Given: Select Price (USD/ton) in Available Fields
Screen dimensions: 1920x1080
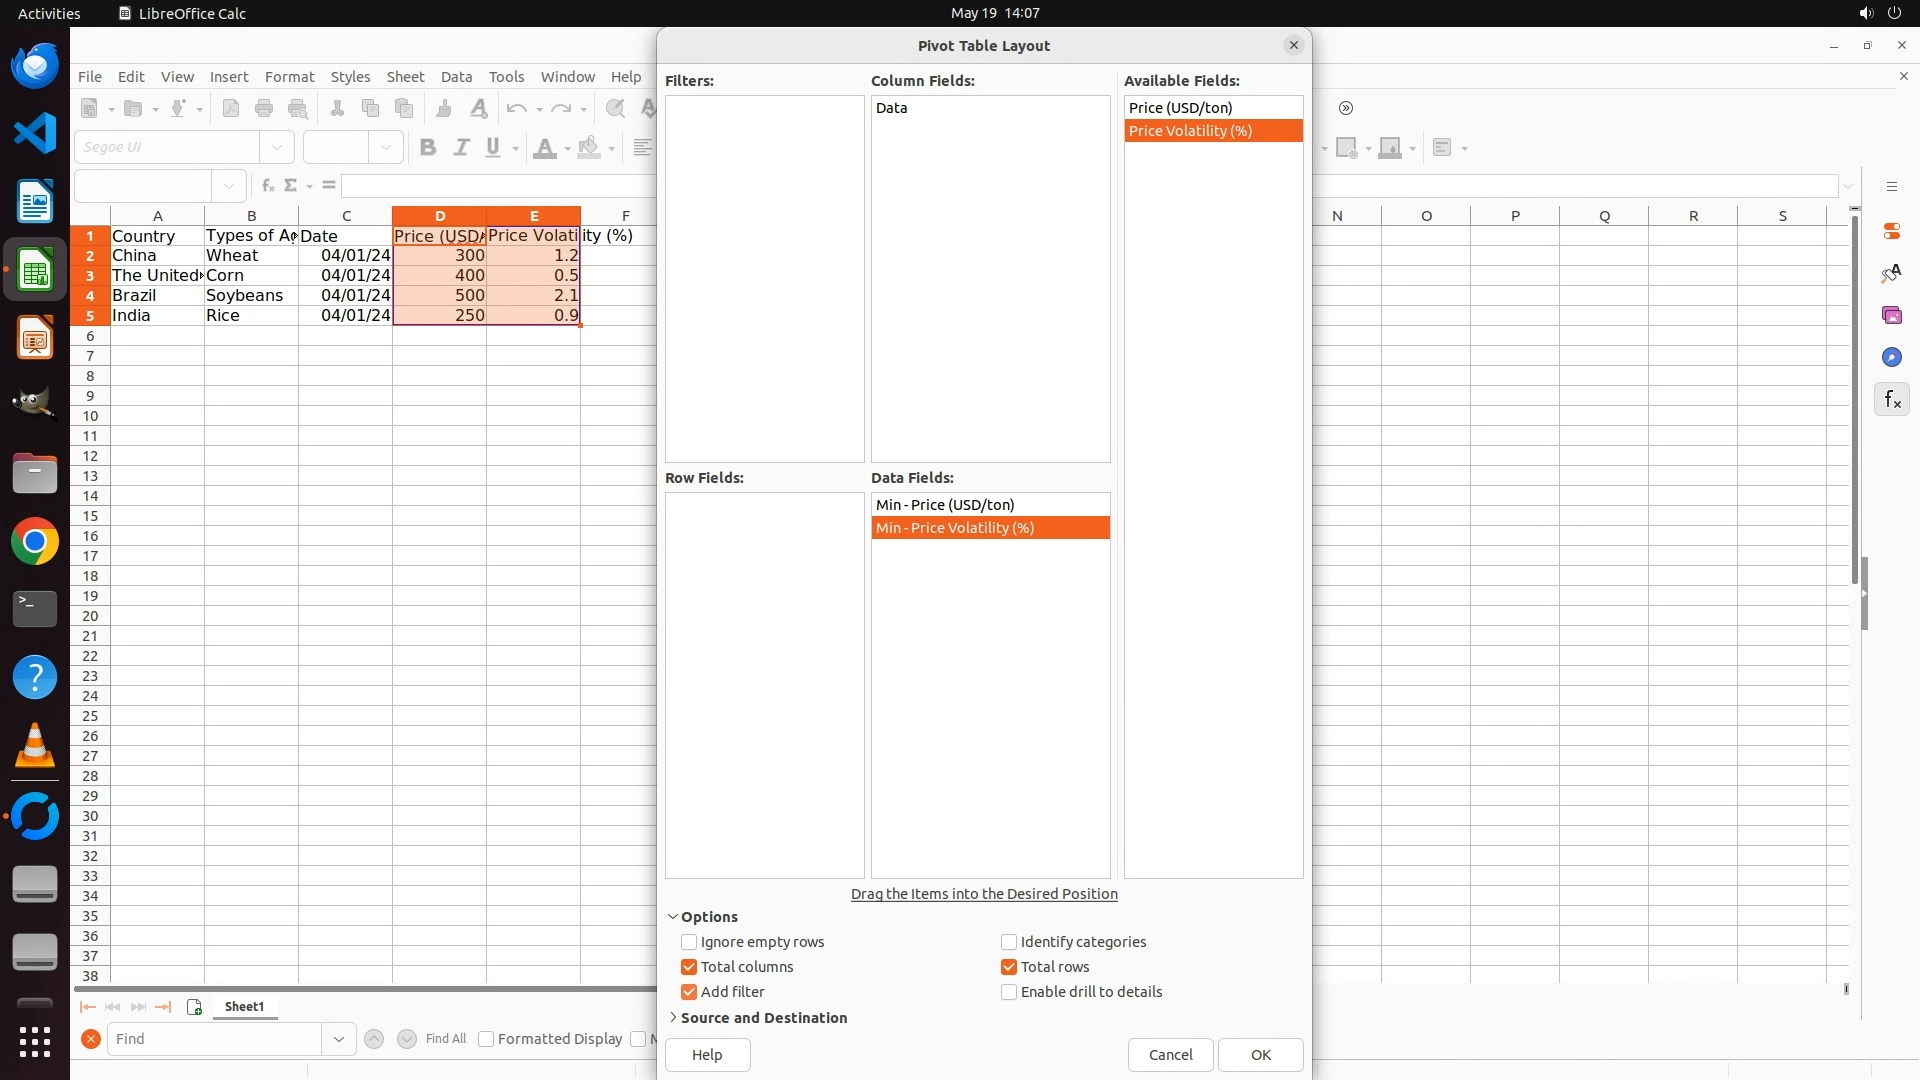Looking at the screenshot, I should pos(1180,108).
